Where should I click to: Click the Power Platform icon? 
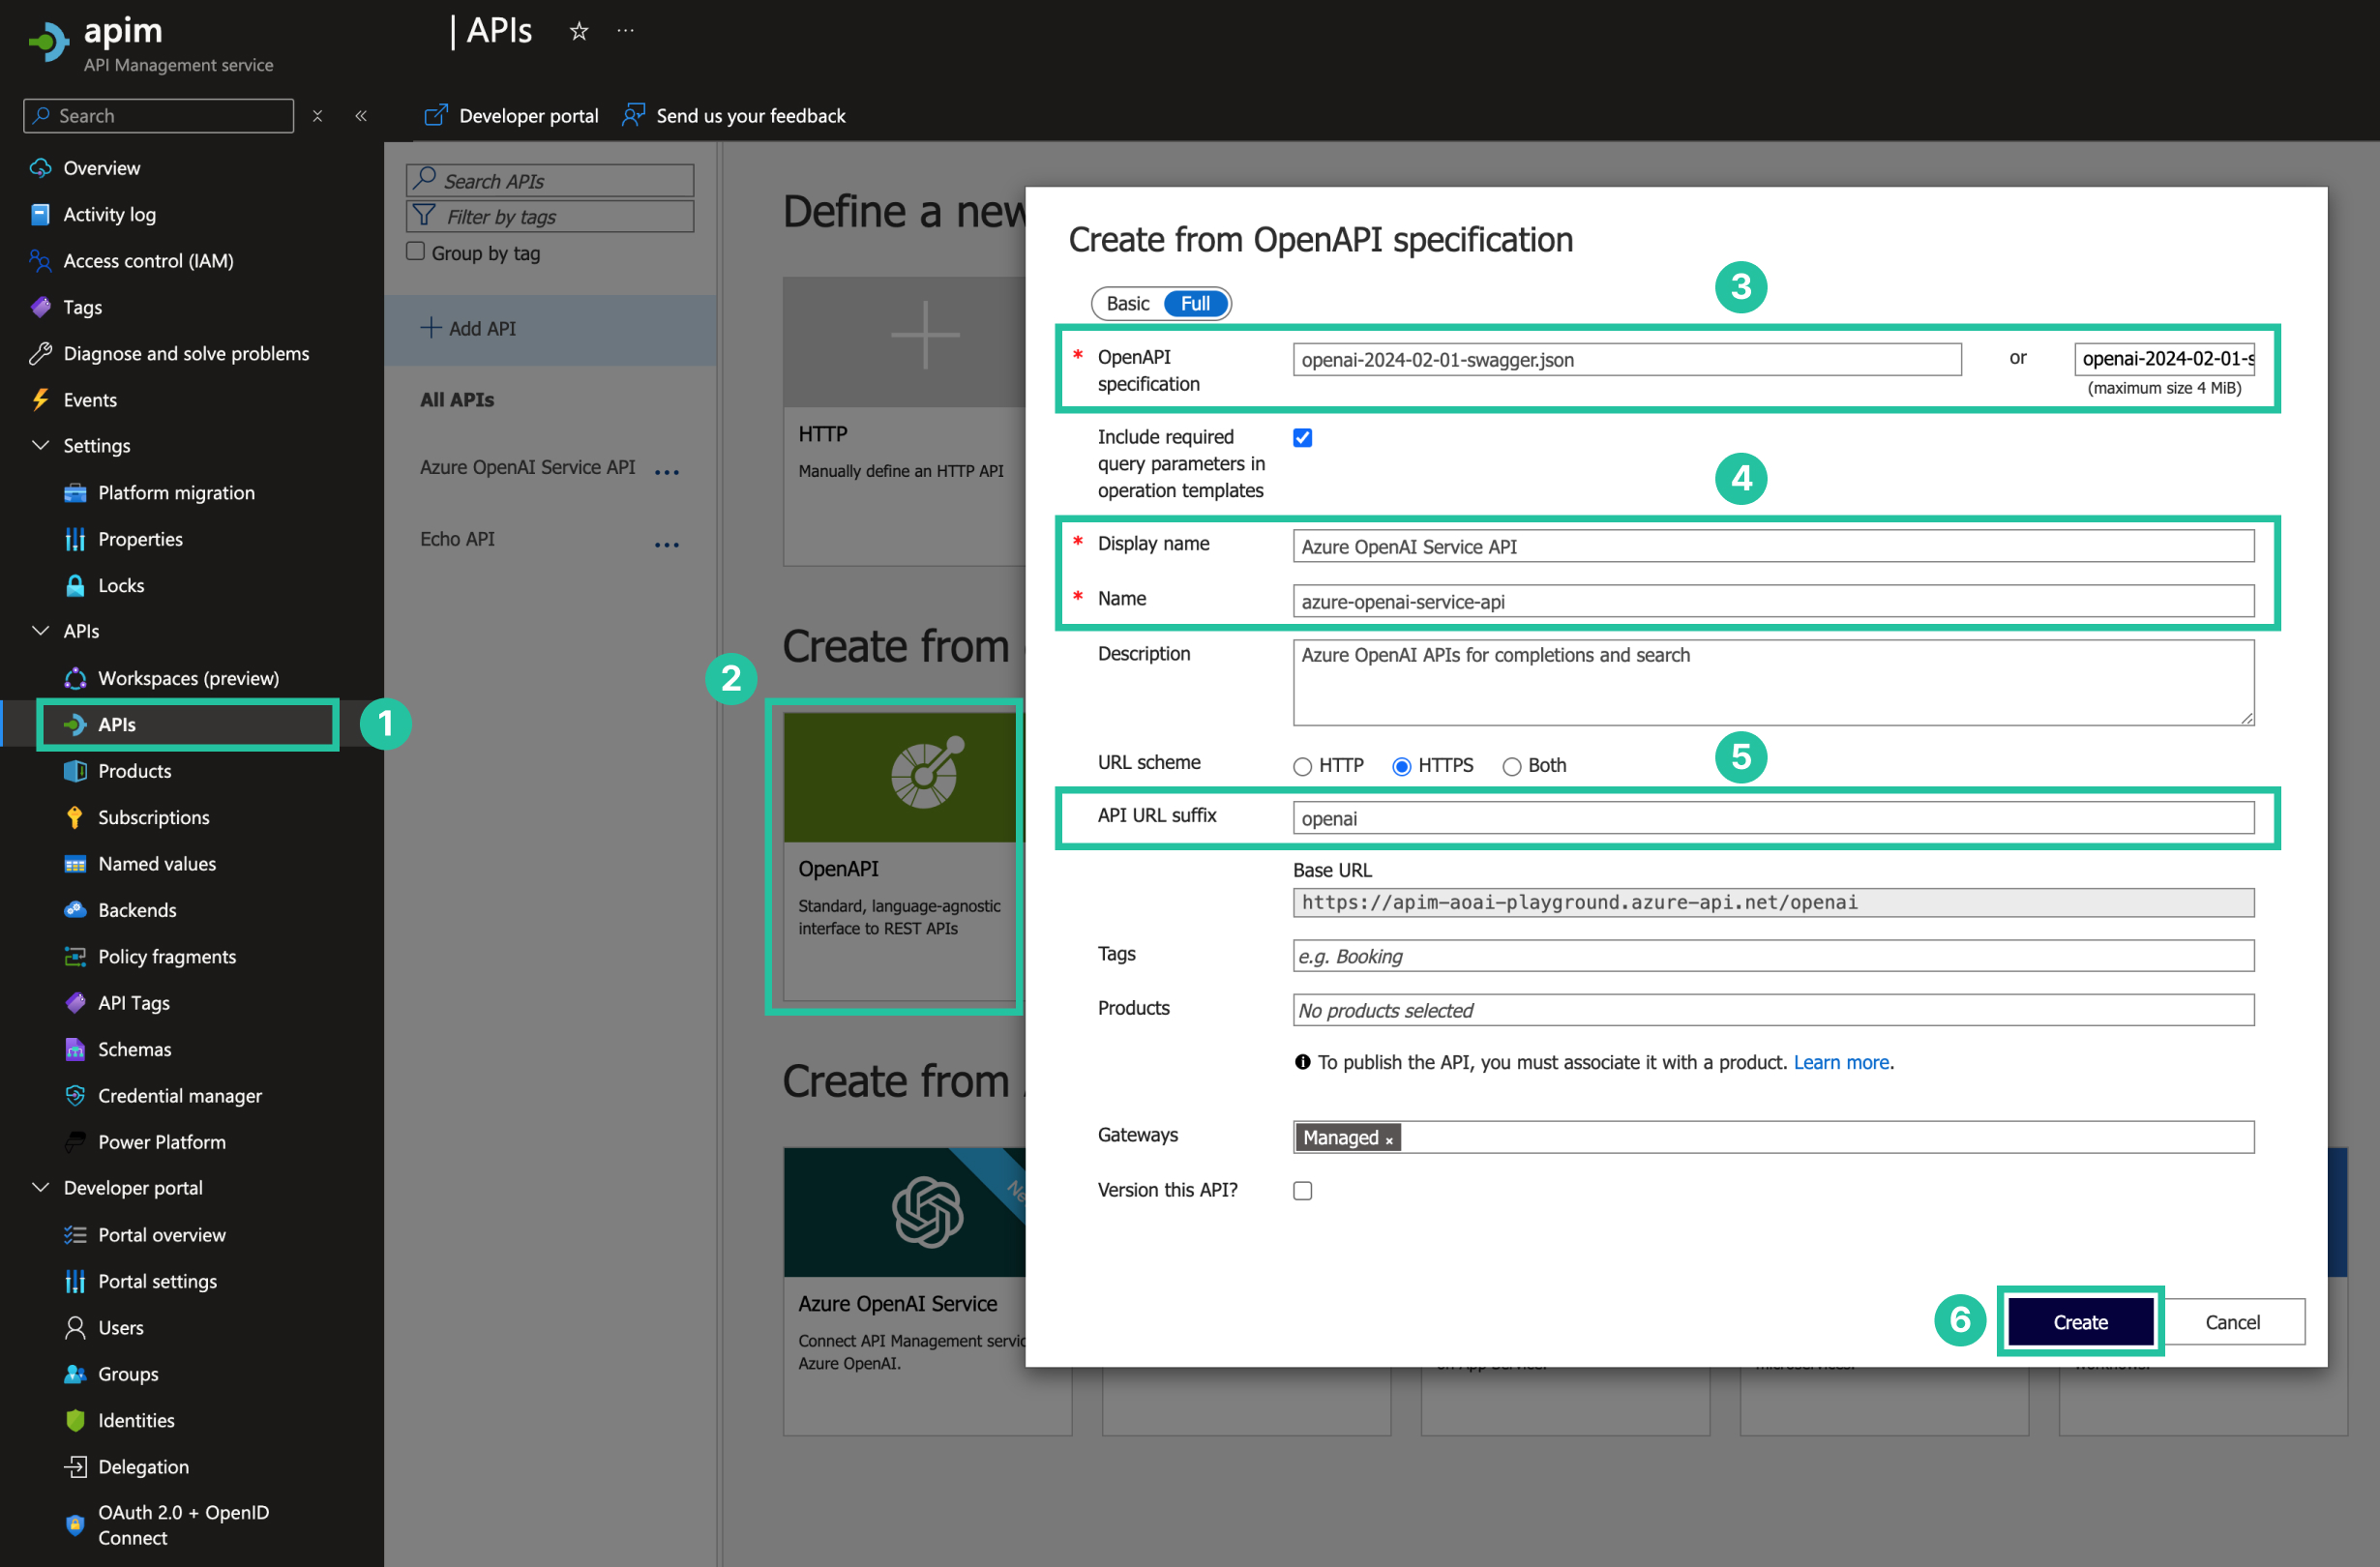(x=75, y=1141)
